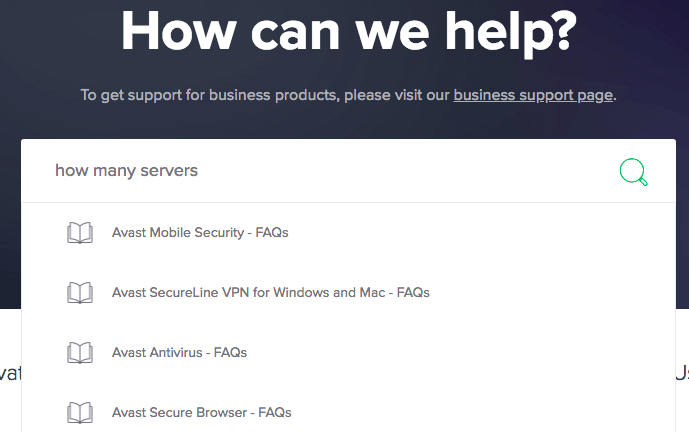Image resolution: width=689 pixels, height=432 pixels.
Task: Select the Avast Antivirus - FAQs result
Action: click(x=179, y=353)
